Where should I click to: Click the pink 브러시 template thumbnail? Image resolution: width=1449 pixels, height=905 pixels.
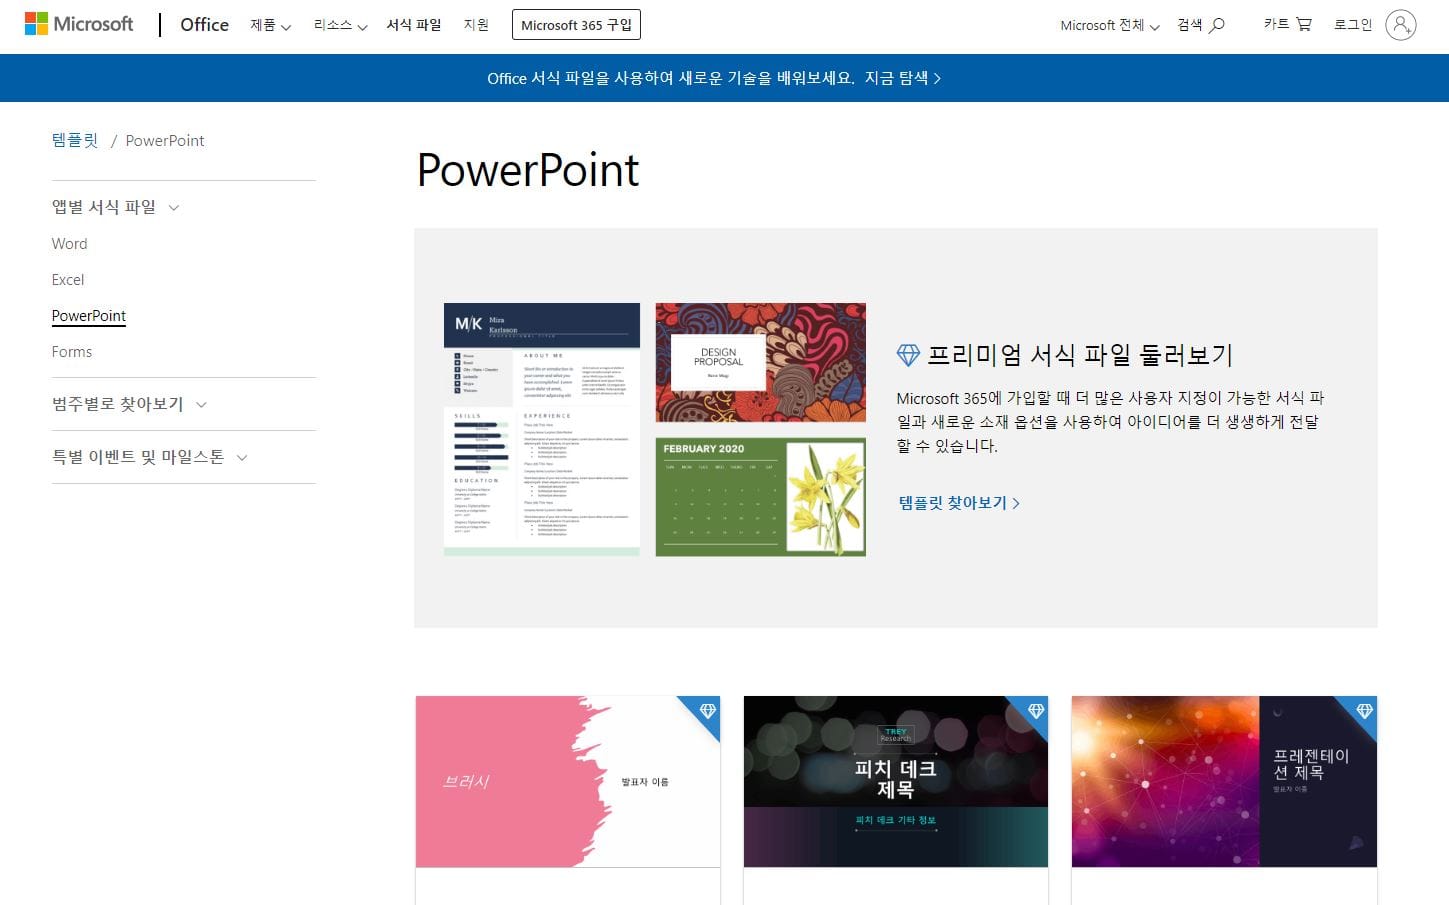tap(567, 781)
